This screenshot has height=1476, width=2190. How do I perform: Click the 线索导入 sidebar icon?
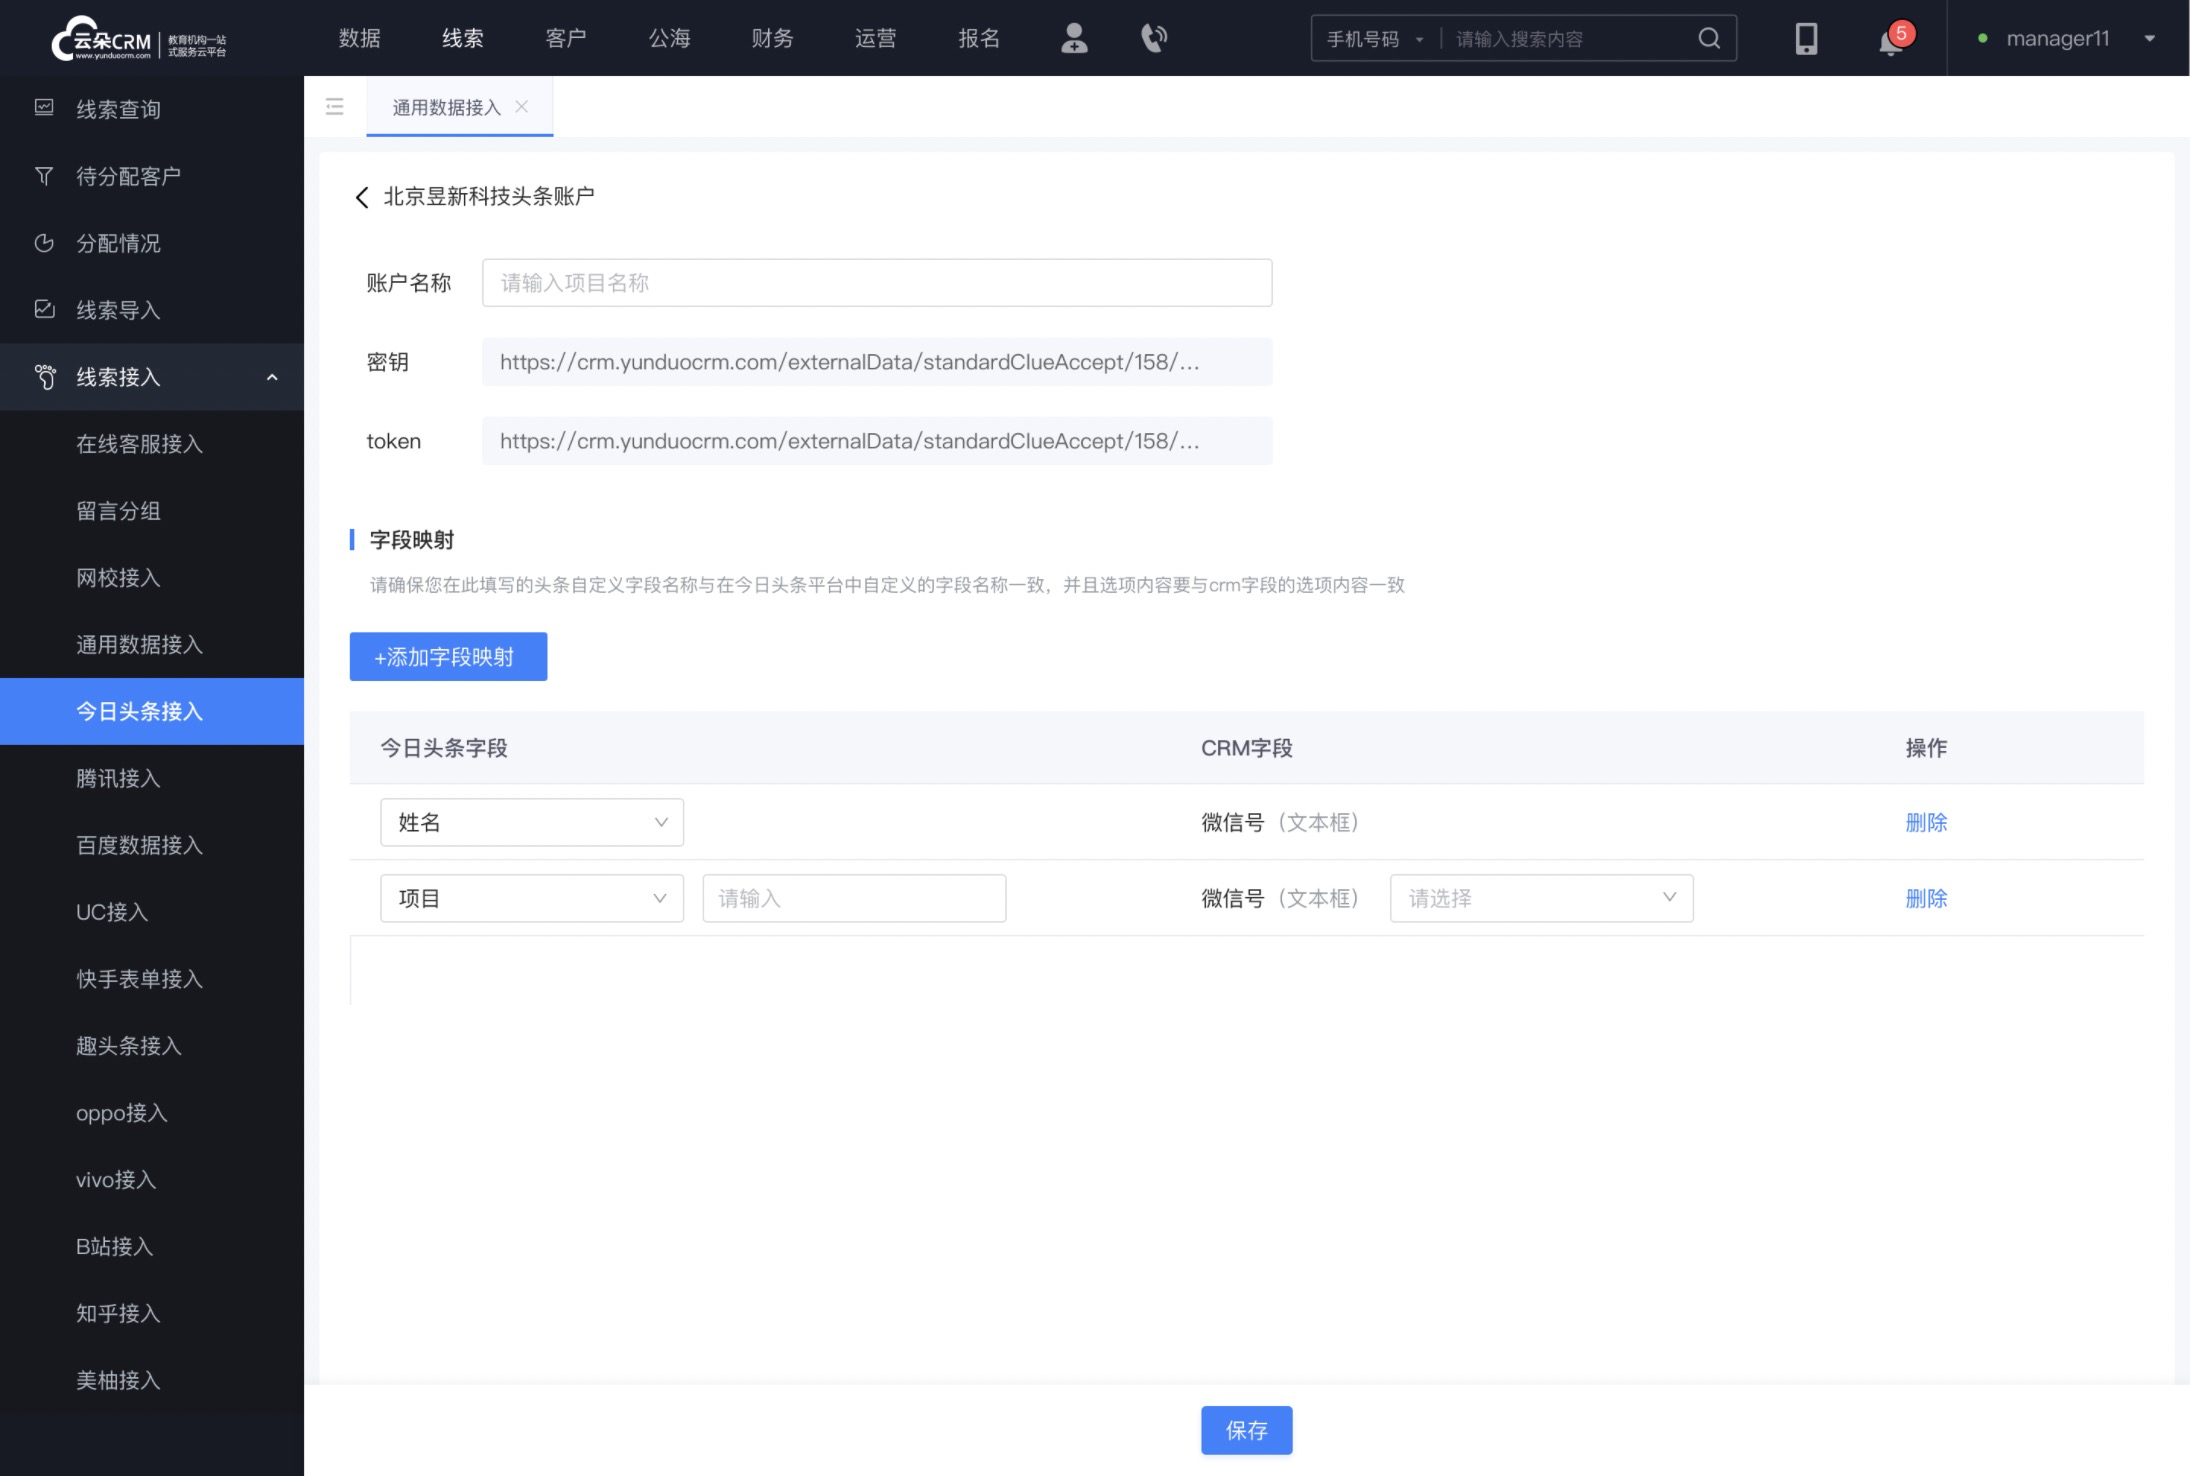[41, 310]
